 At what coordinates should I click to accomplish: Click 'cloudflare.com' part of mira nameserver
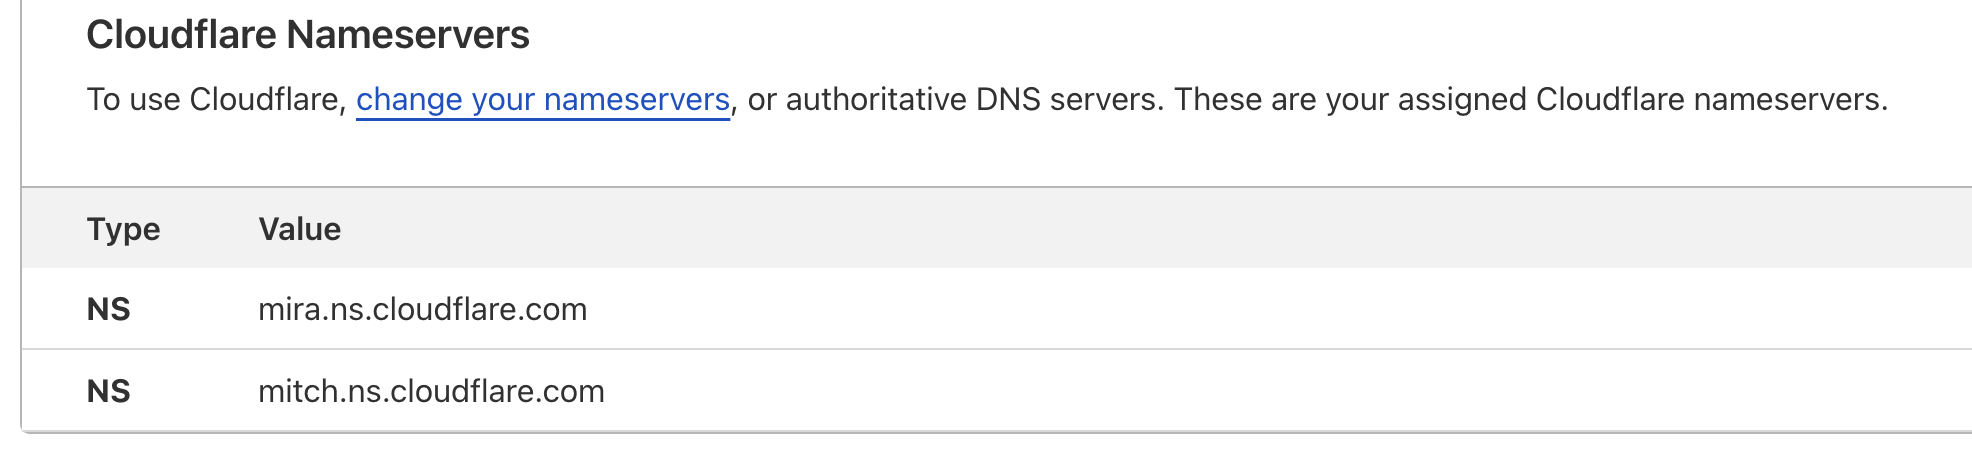[x=479, y=309]
